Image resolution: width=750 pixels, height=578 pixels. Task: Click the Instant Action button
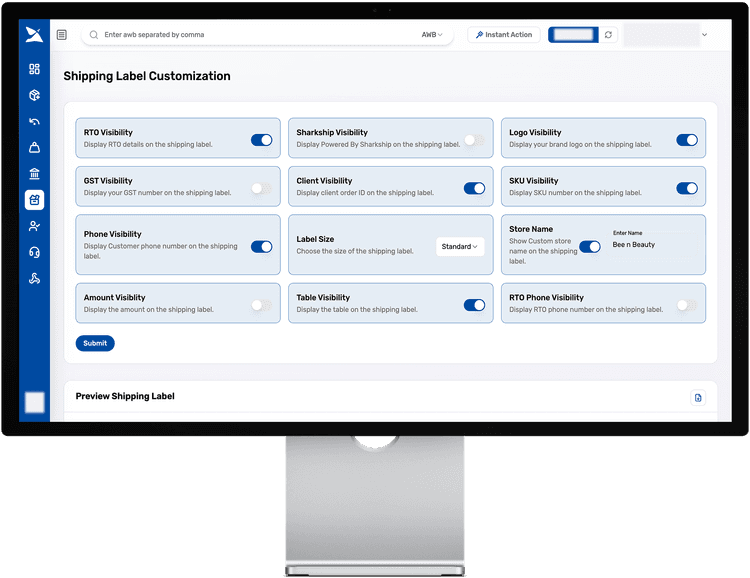click(504, 34)
